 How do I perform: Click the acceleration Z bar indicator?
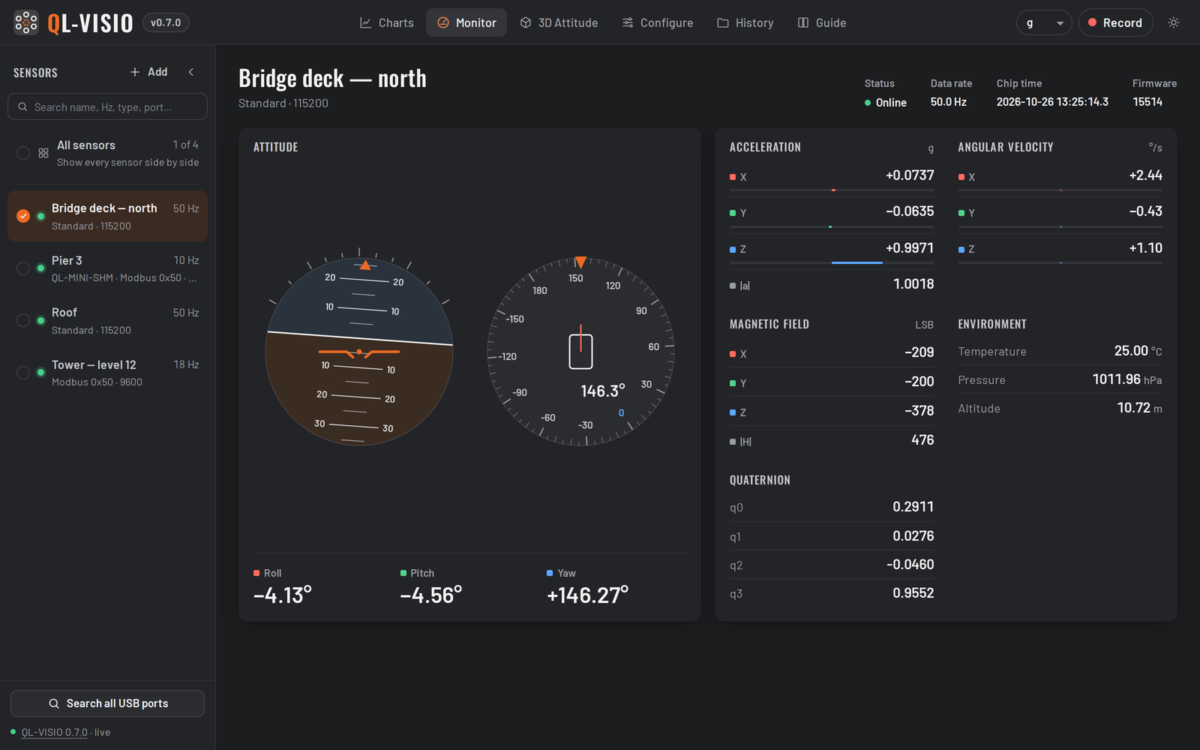pos(832,263)
